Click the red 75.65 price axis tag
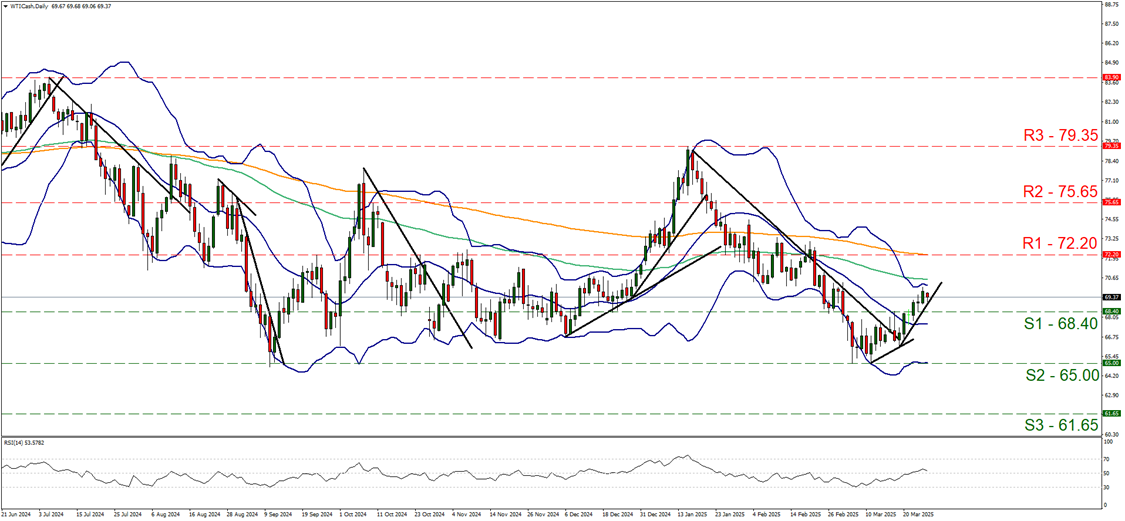This screenshot has width=1125, height=521. coord(1110,202)
